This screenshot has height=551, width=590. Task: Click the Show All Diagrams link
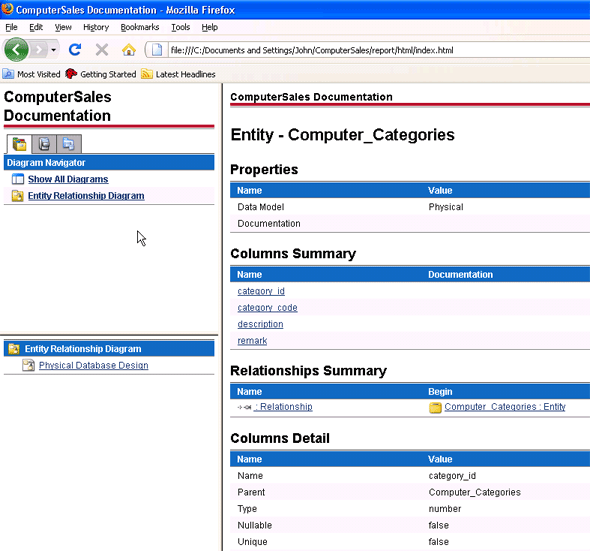(68, 179)
